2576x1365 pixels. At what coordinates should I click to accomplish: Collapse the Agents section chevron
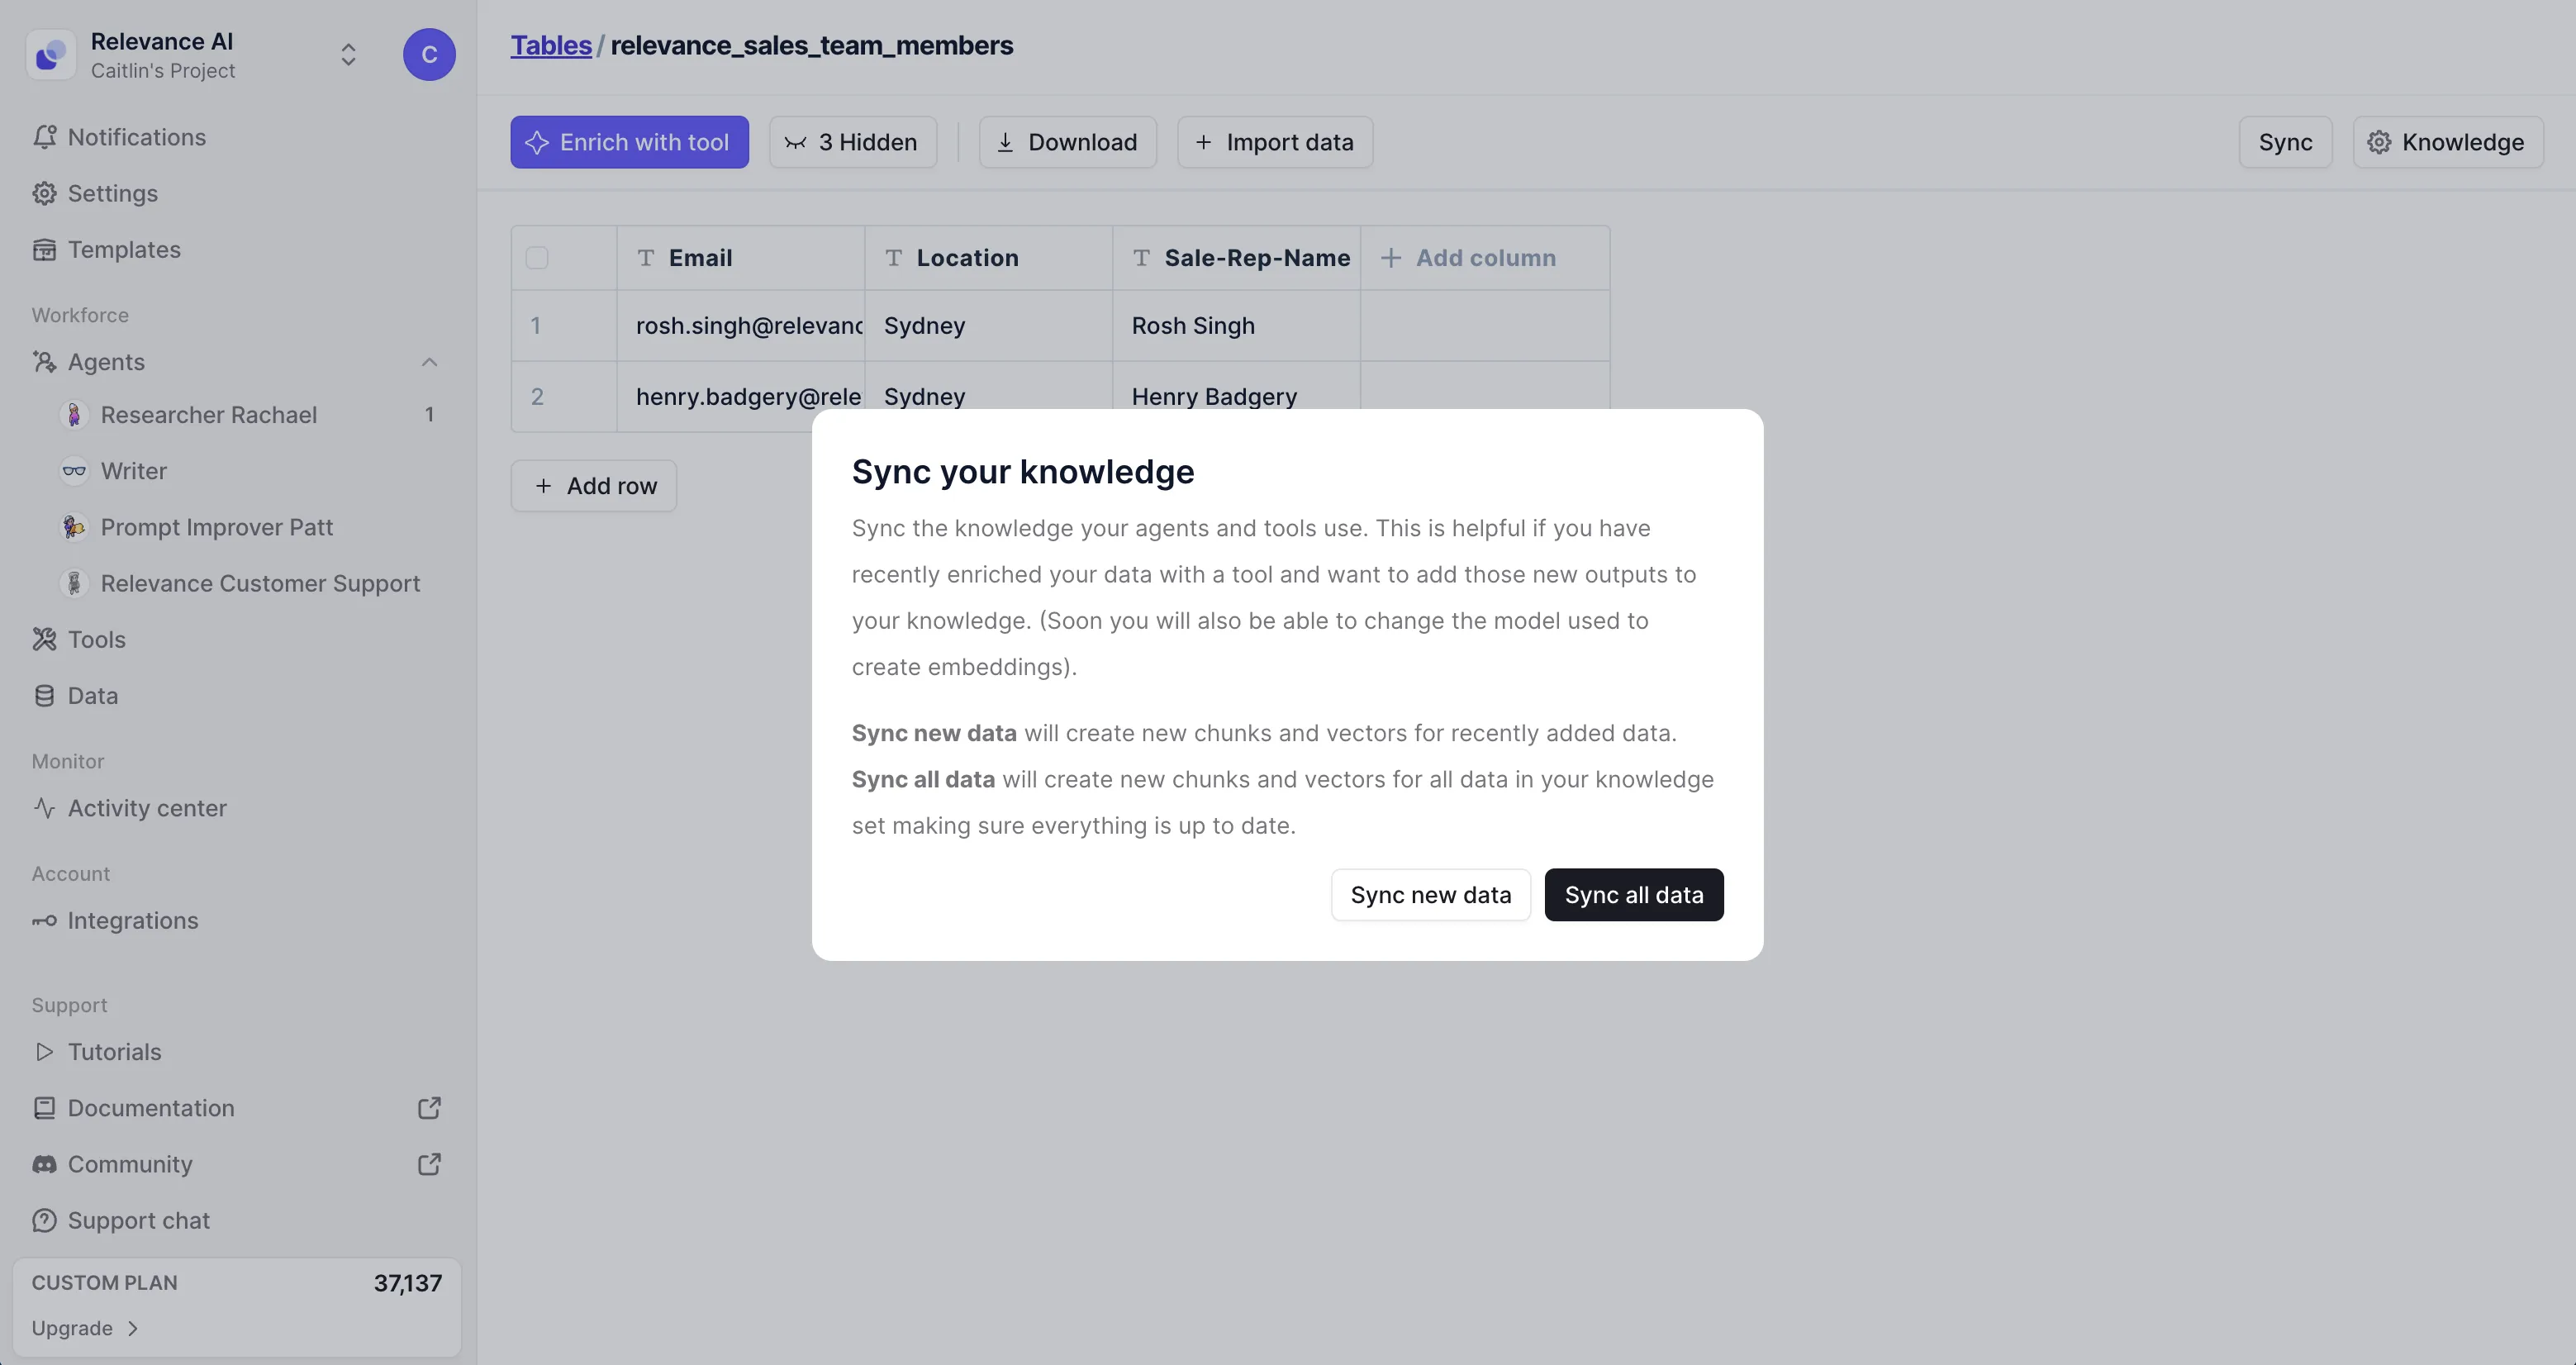[429, 362]
